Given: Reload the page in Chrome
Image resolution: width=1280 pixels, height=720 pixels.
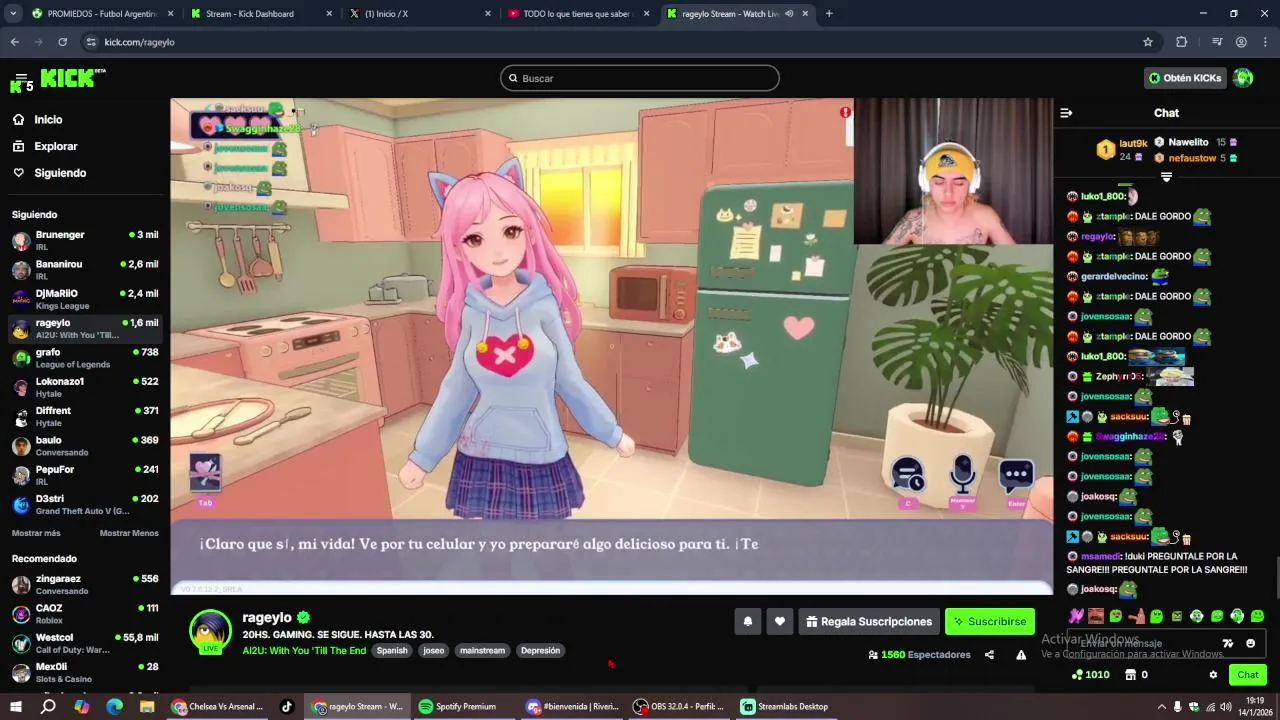Looking at the screenshot, I should (63, 42).
